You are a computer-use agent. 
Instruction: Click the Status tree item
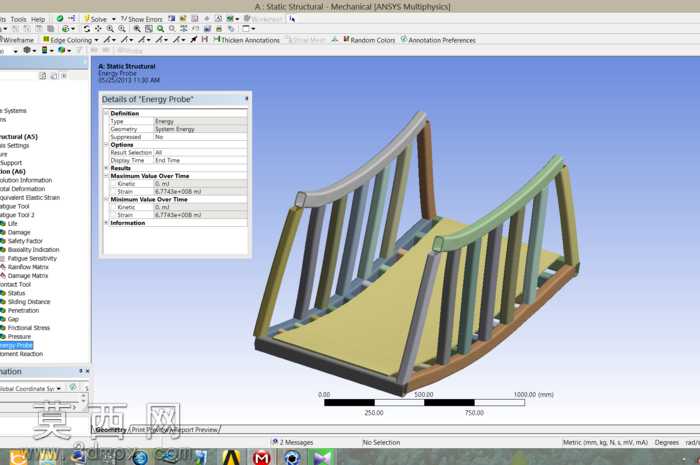coord(16,293)
